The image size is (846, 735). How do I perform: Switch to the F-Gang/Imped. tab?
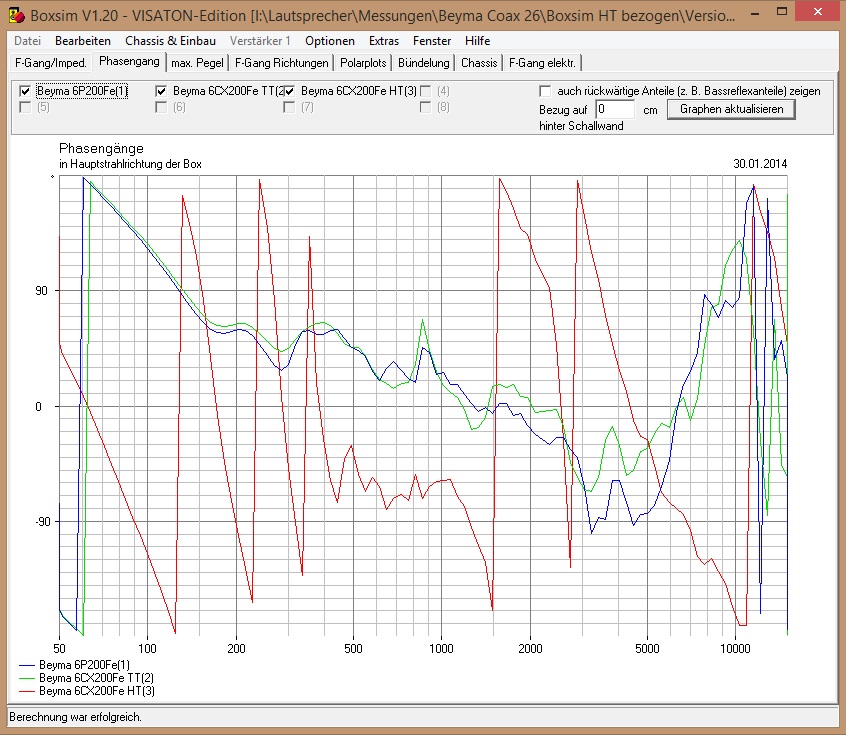[51, 62]
